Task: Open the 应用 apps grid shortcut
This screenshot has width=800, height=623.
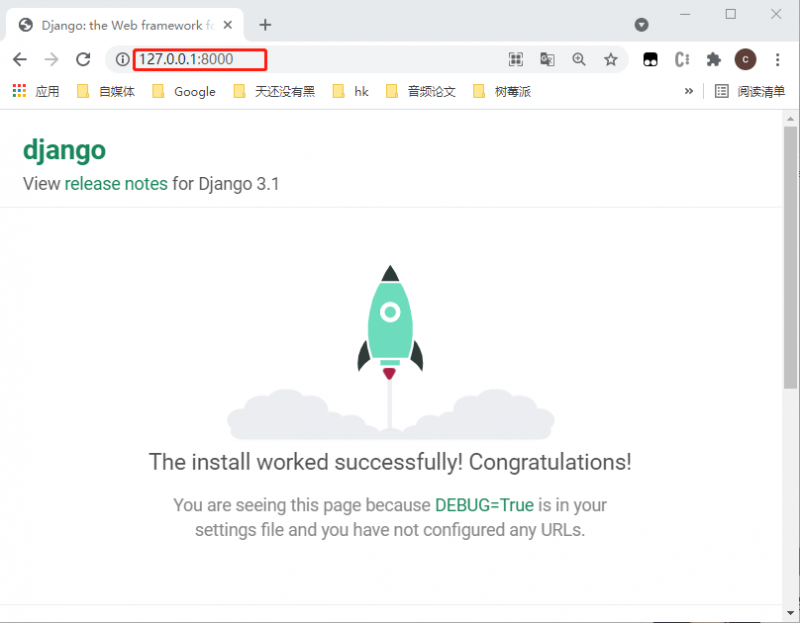Action: (36, 91)
